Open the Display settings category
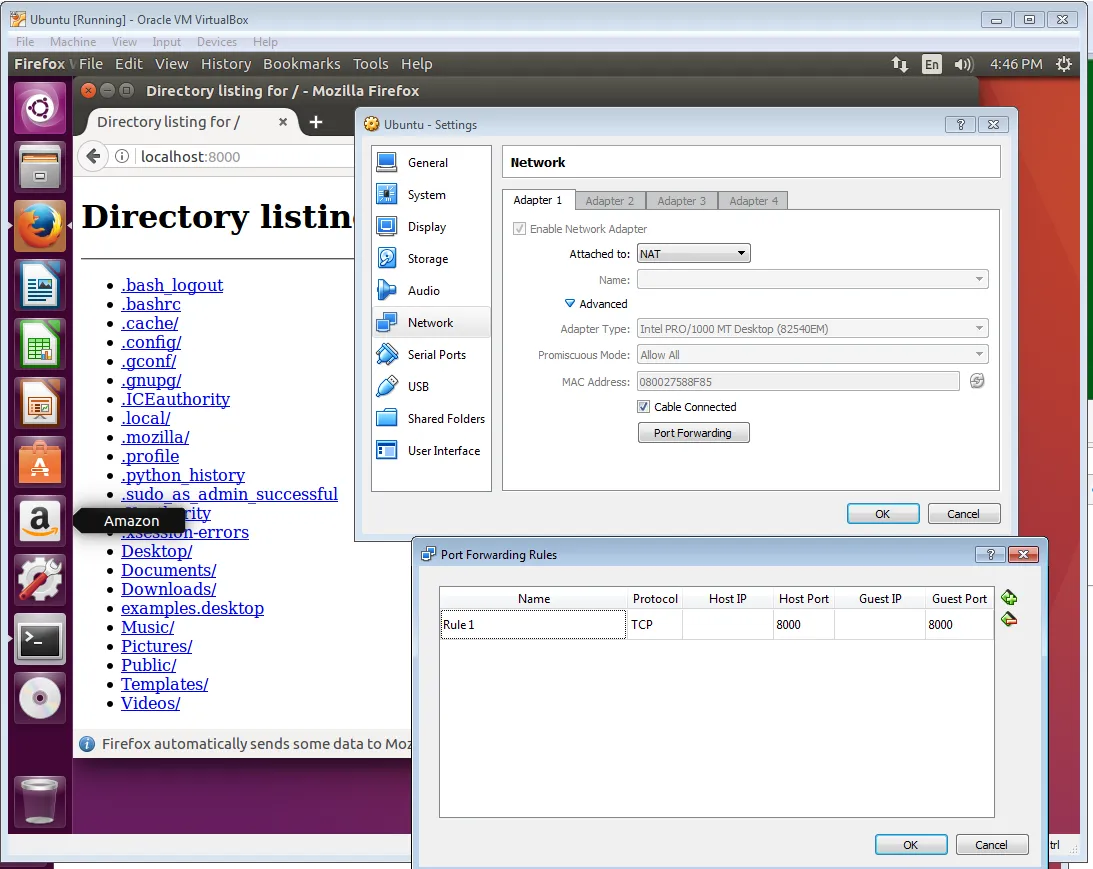1093x869 pixels. (431, 226)
